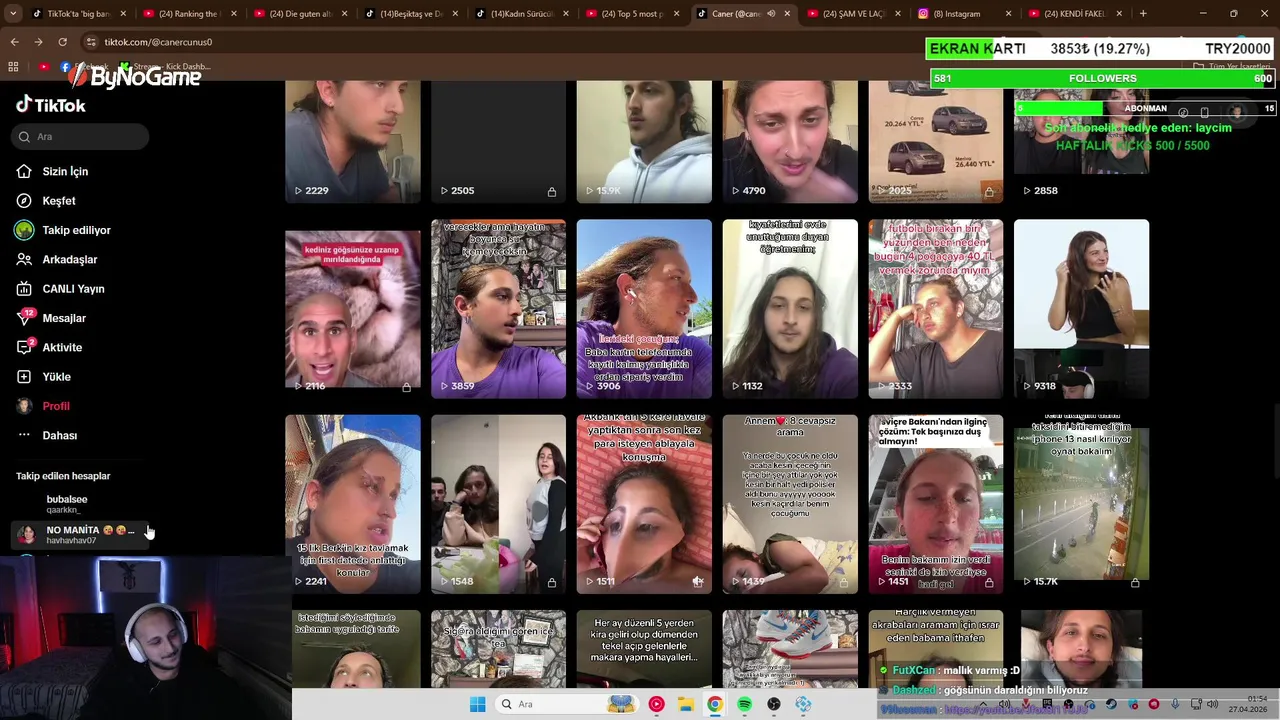Open YouTube Music from the taskbar
The width and height of the screenshot is (1280, 720).
[x=656, y=704]
